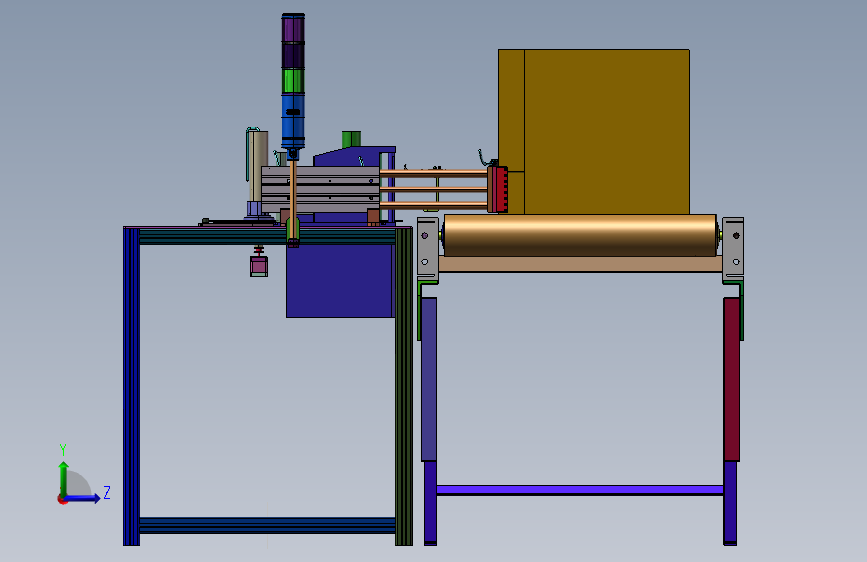Select the dark green frame leg near roller stand
Screen dimensions: 867x562
(404, 386)
